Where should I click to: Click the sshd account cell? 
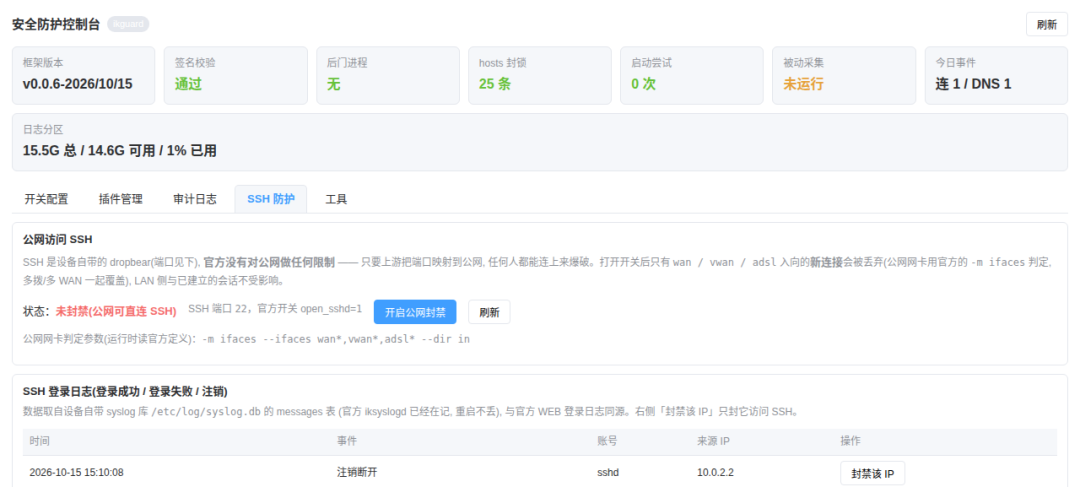(x=608, y=473)
